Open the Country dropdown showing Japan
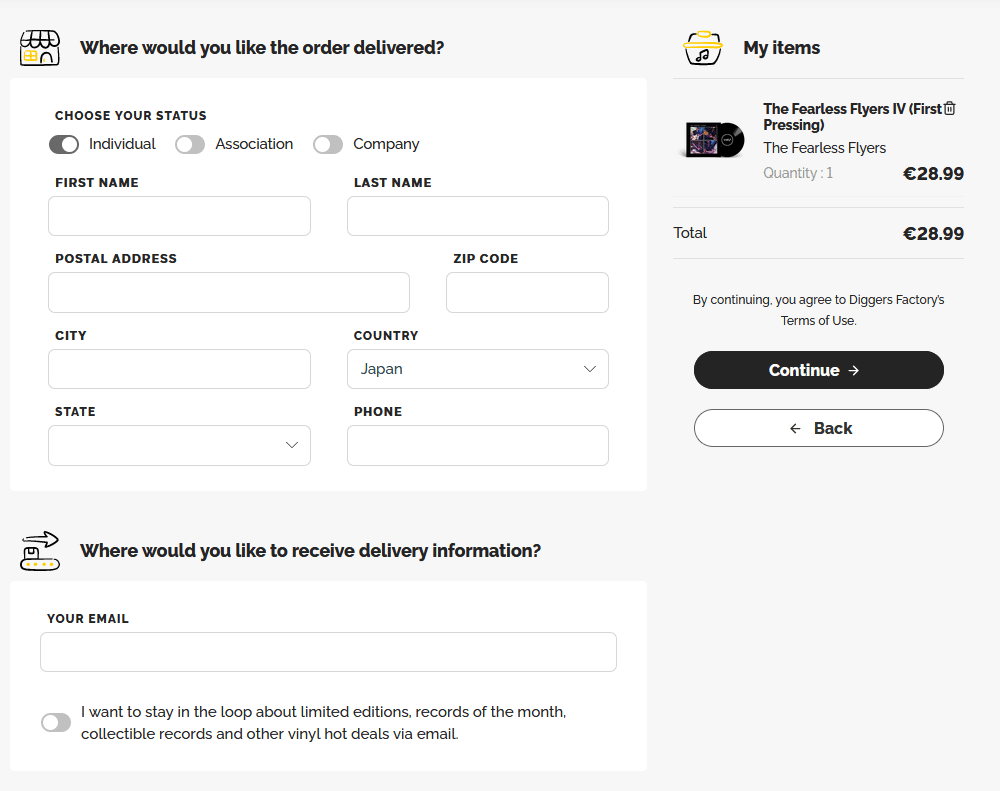 point(478,369)
